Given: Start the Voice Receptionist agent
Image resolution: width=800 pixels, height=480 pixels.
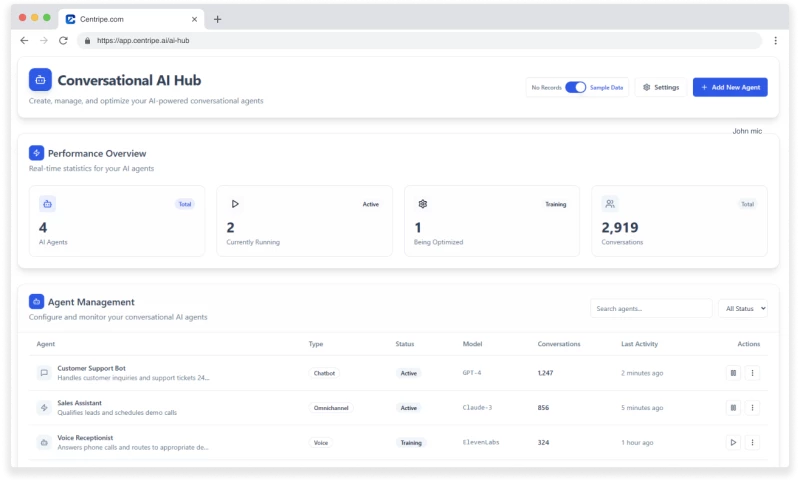Looking at the screenshot, I should [733, 442].
